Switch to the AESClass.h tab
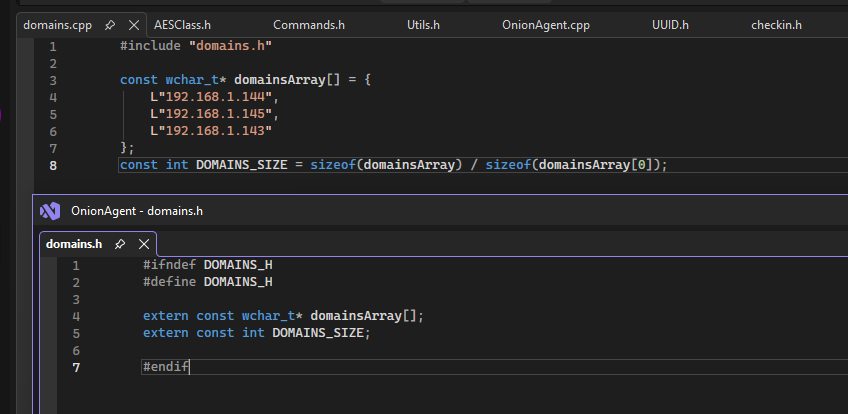 182,25
